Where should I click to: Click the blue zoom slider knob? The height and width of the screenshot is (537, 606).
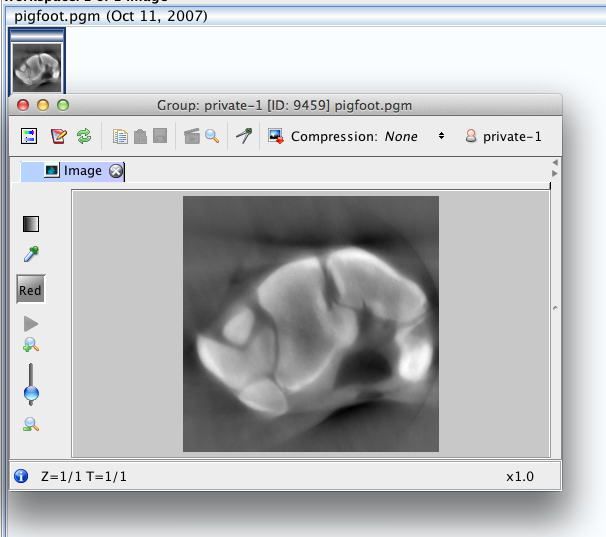point(31,394)
